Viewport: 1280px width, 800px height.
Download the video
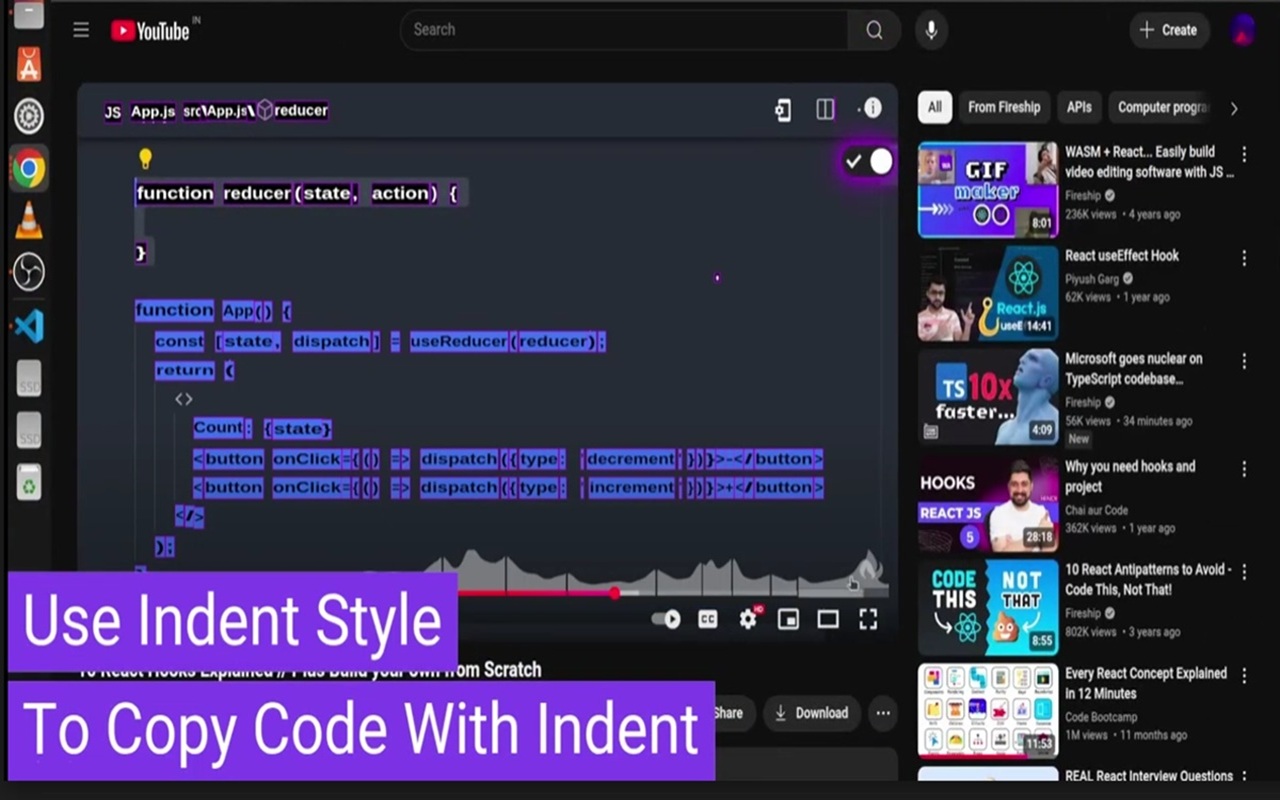(812, 713)
